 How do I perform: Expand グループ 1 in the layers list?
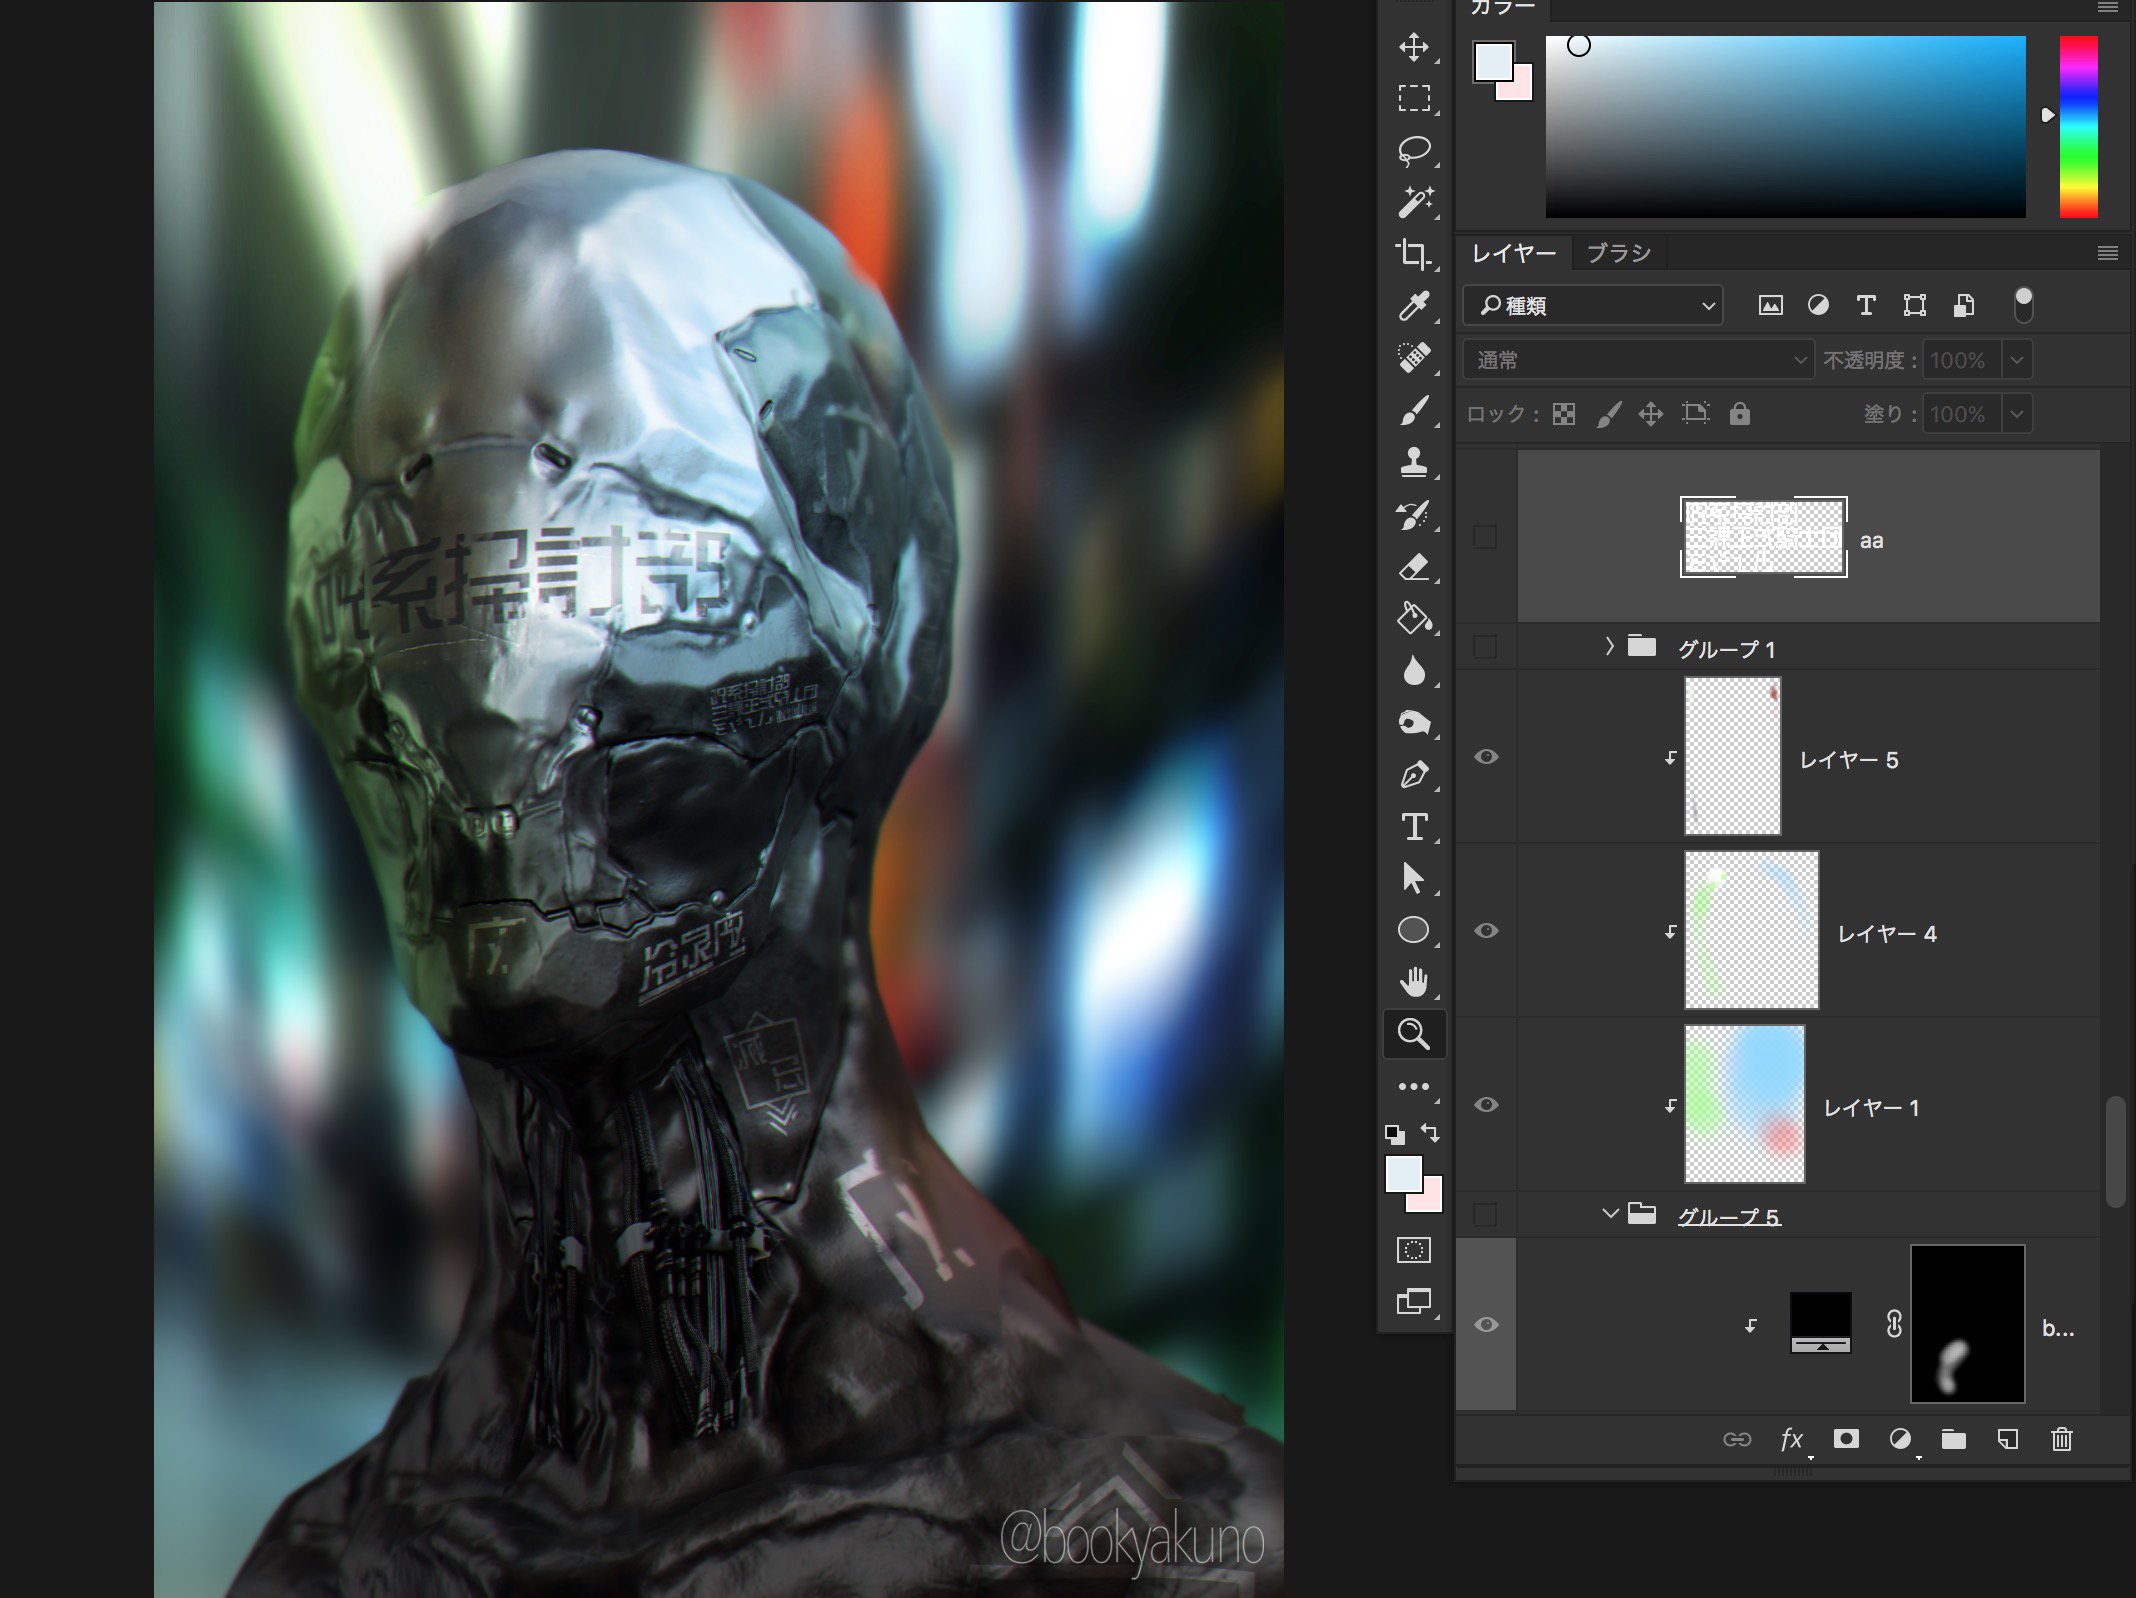point(1610,647)
